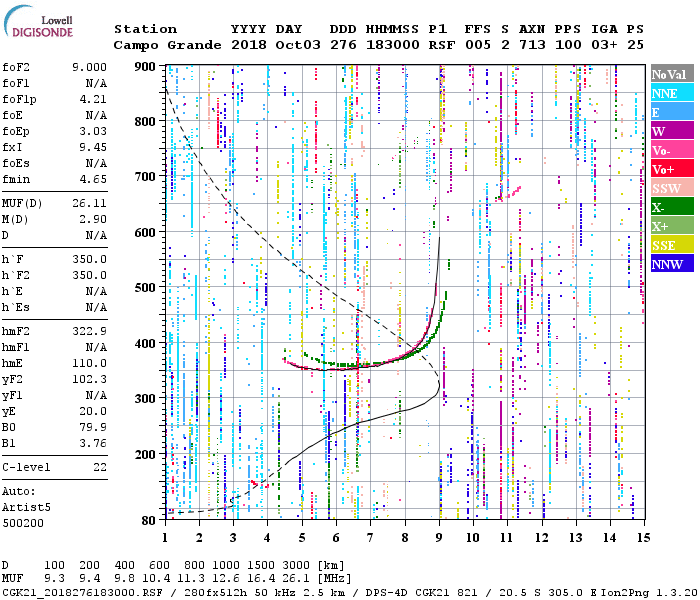Screen dimensions: 700x600
Task: Click the foF1 label in parameter list
Action: [x=16, y=83]
